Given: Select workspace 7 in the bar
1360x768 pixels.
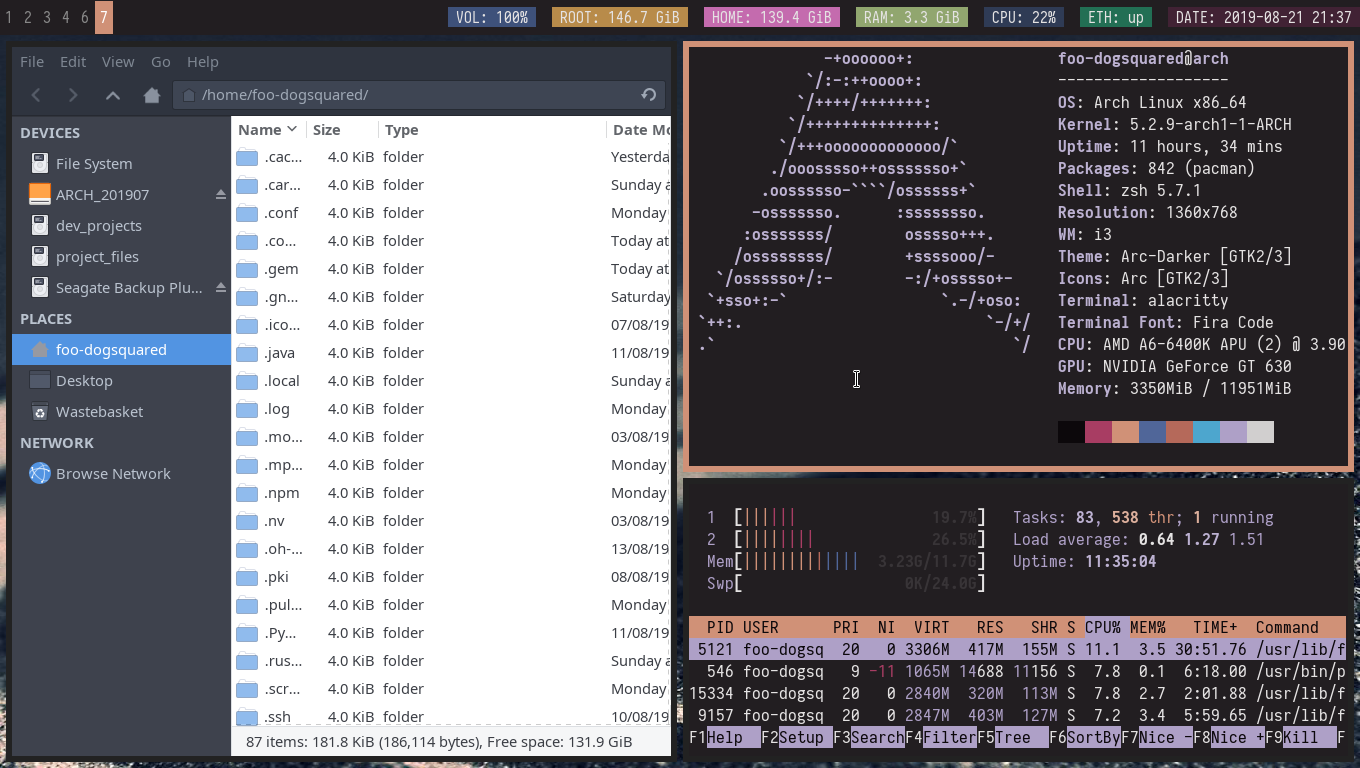Looking at the screenshot, I should click(x=104, y=17).
